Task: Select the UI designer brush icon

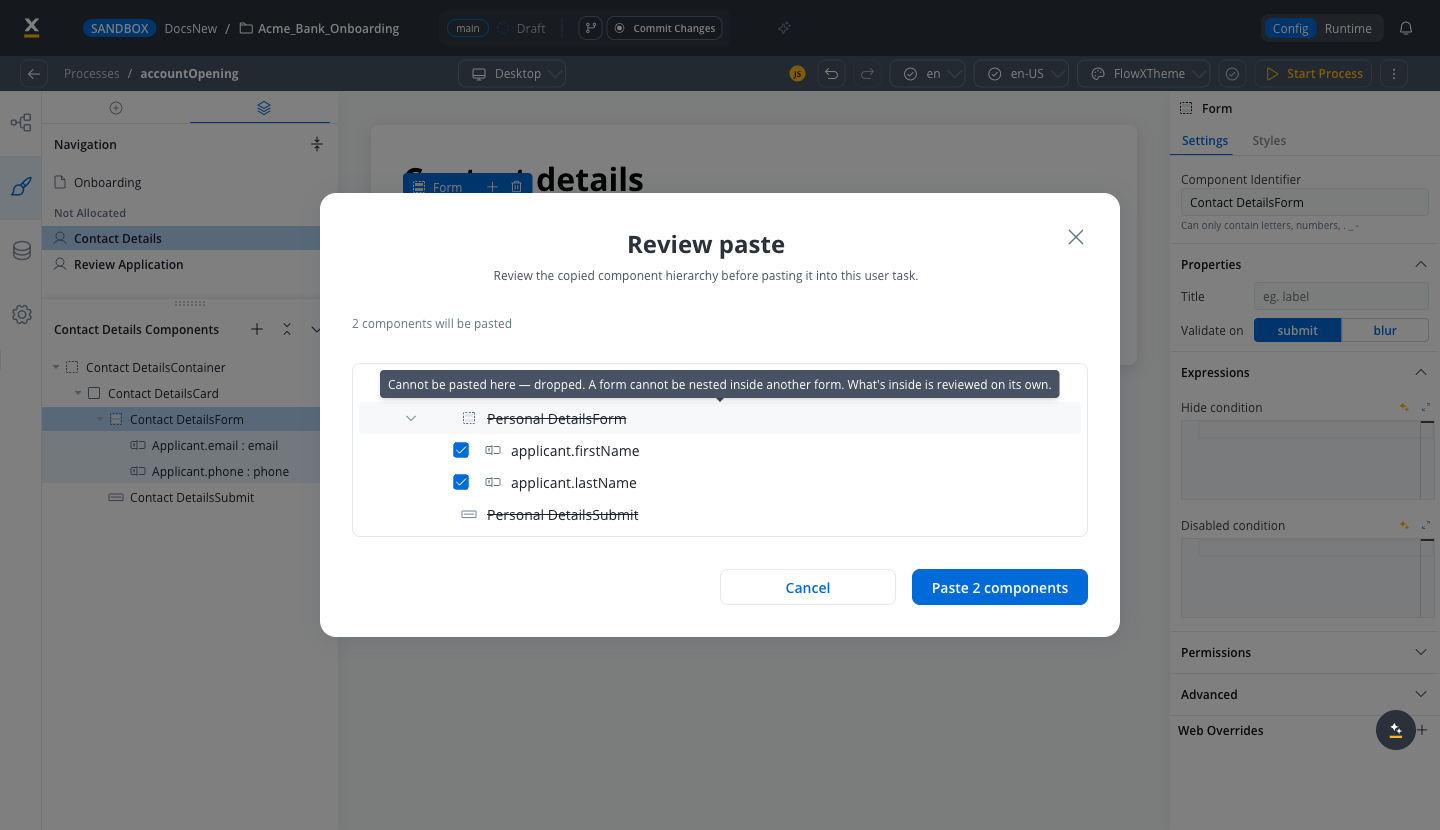Action: click(x=21, y=187)
